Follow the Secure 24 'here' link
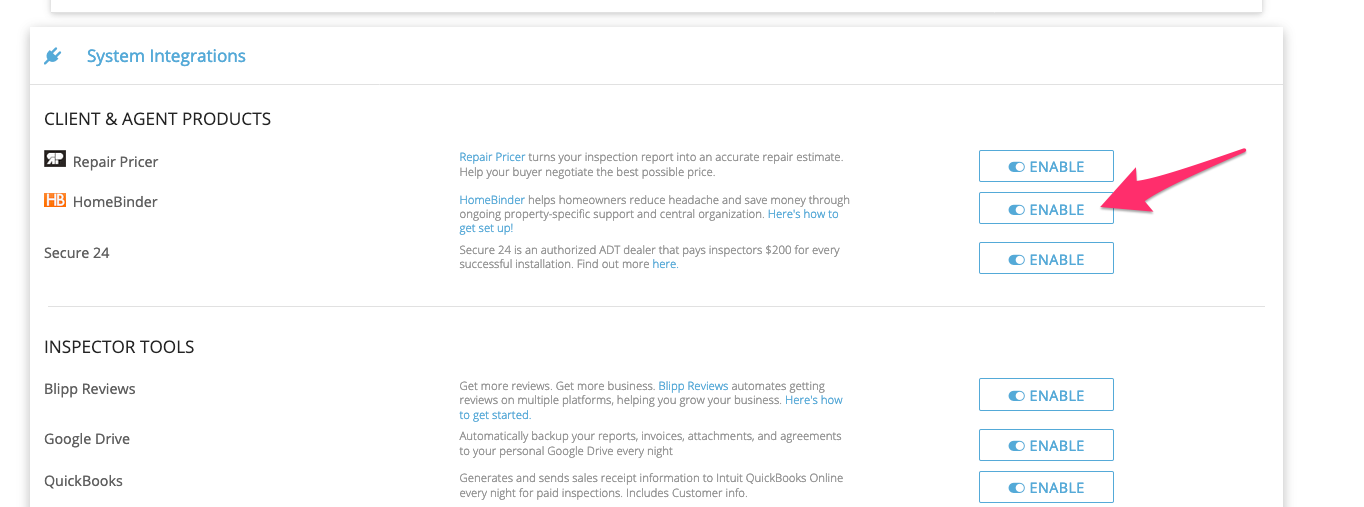 (664, 264)
